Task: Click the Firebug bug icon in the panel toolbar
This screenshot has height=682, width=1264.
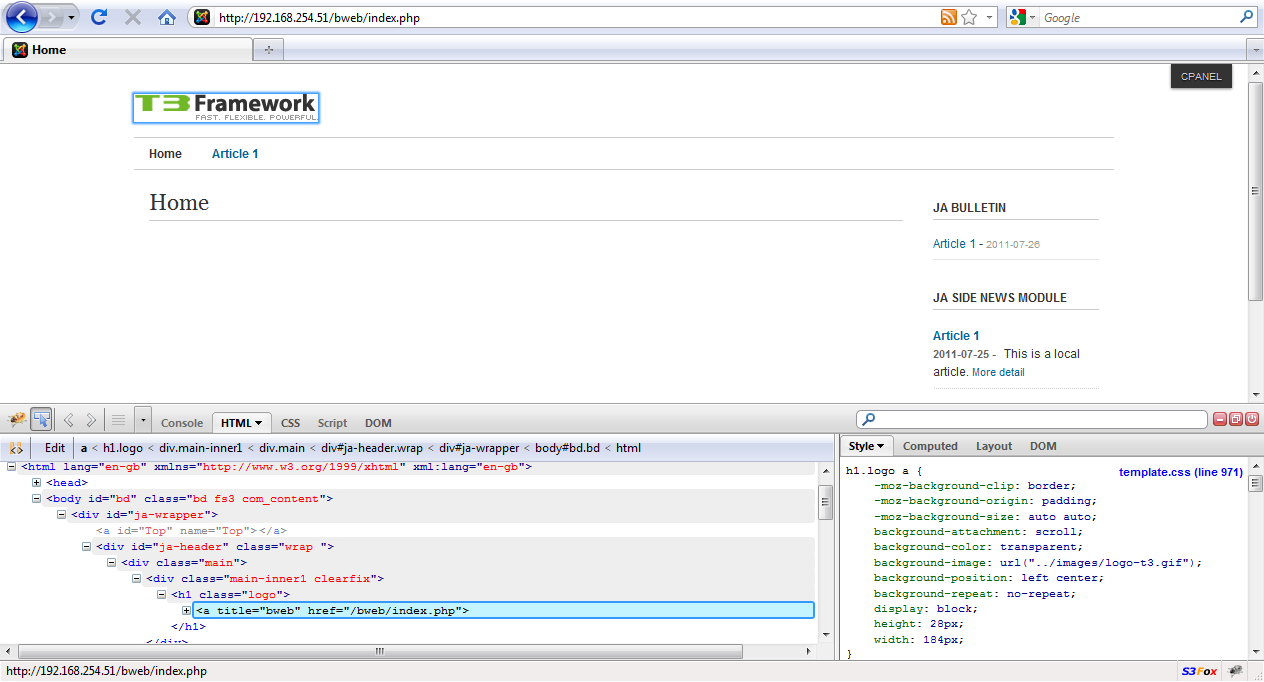Action: (x=16, y=420)
